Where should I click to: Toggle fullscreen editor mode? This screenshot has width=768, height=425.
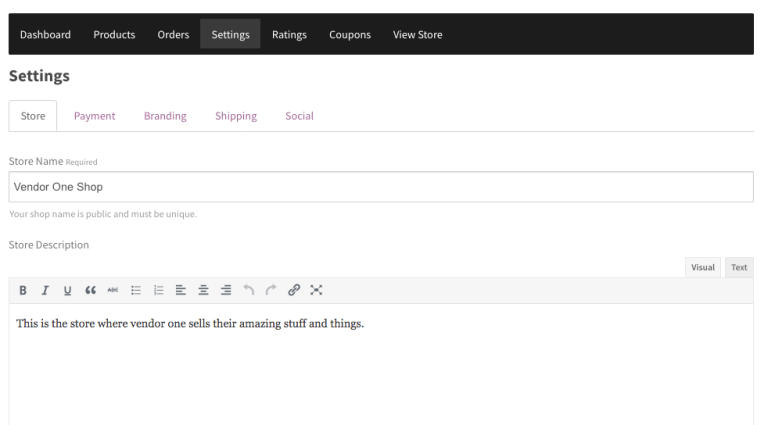click(317, 291)
